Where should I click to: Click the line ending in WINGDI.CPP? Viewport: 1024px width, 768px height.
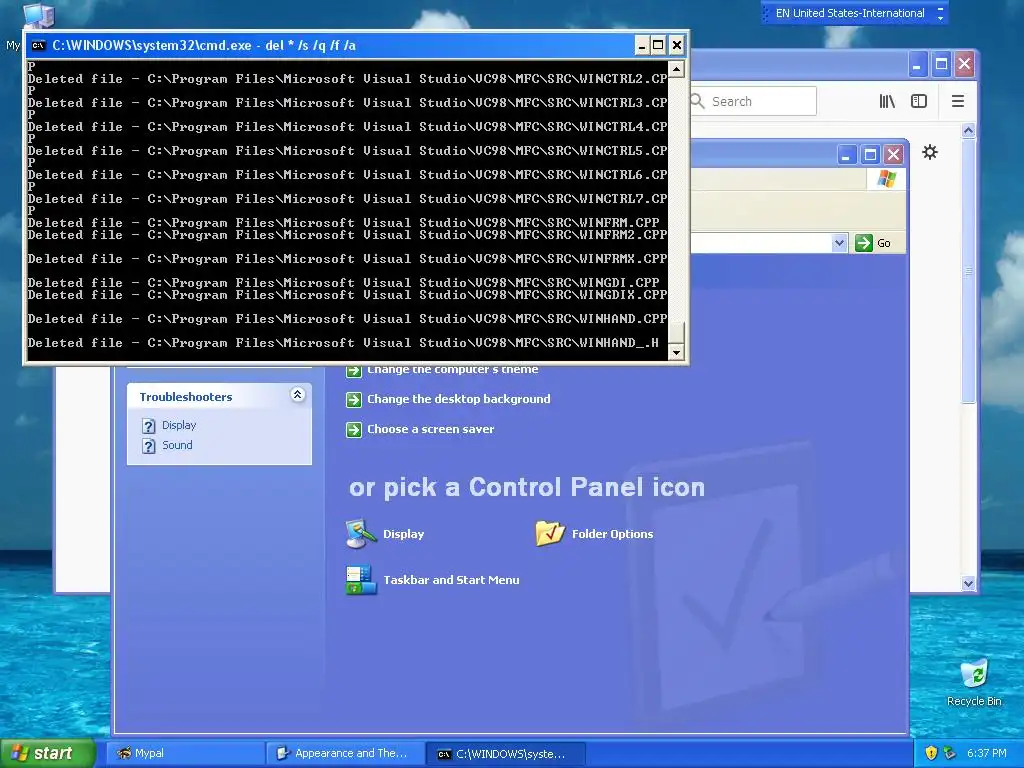coord(344,283)
